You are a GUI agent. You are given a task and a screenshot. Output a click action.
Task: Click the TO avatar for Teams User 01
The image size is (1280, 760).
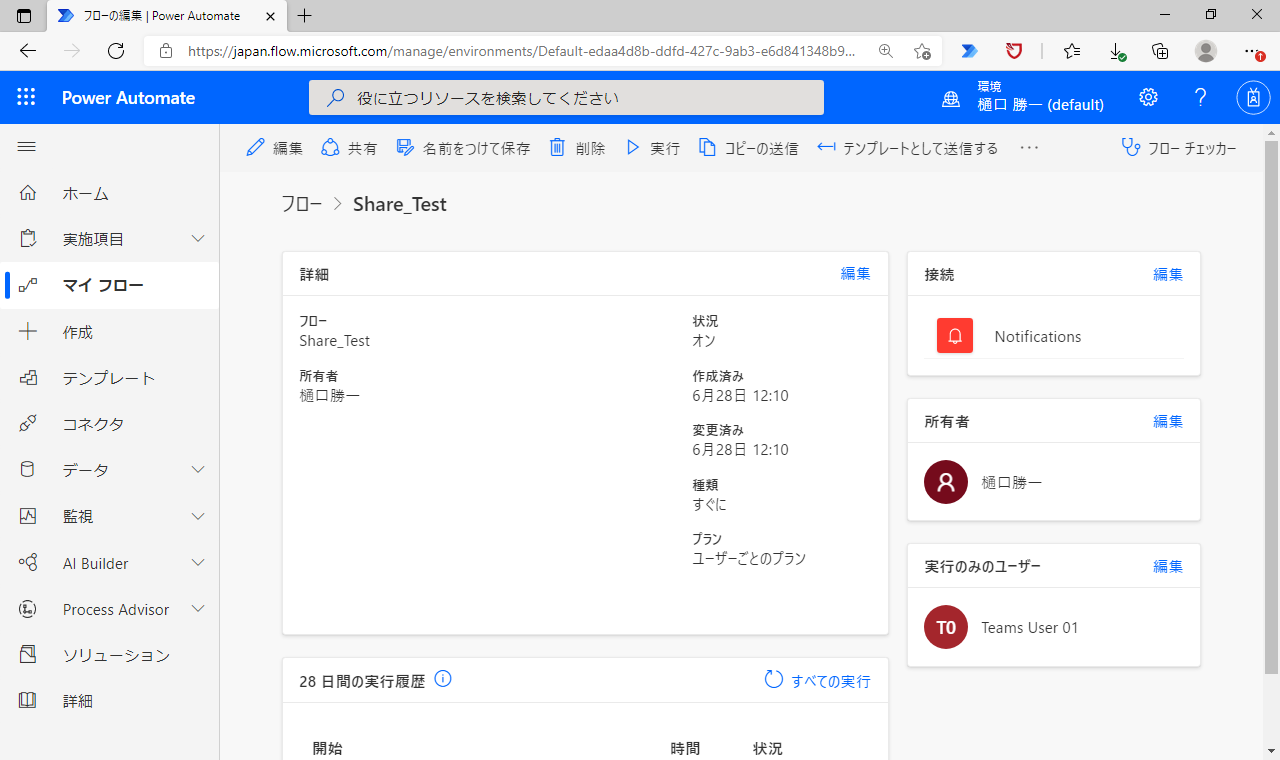point(946,627)
